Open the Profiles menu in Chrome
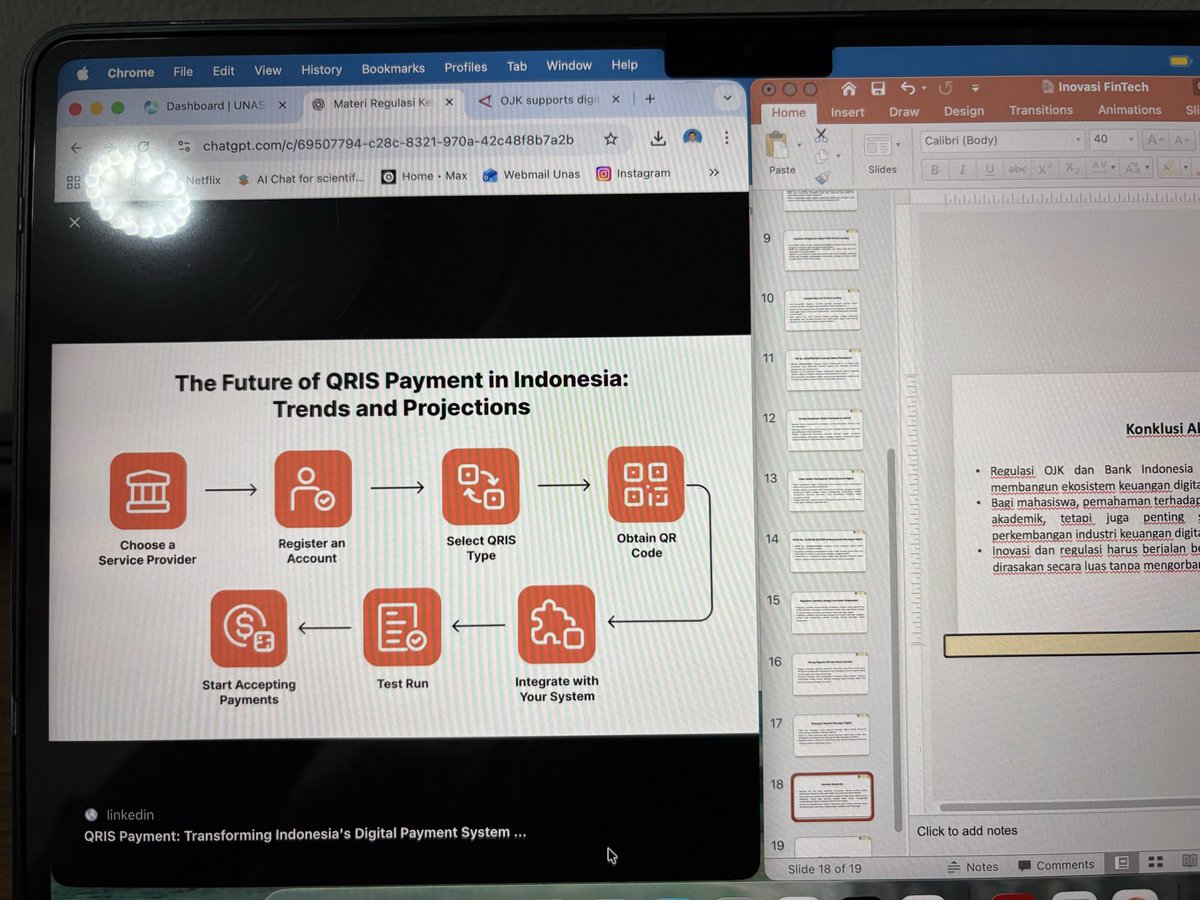This screenshot has height=900, width=1200. click(466, 67)
